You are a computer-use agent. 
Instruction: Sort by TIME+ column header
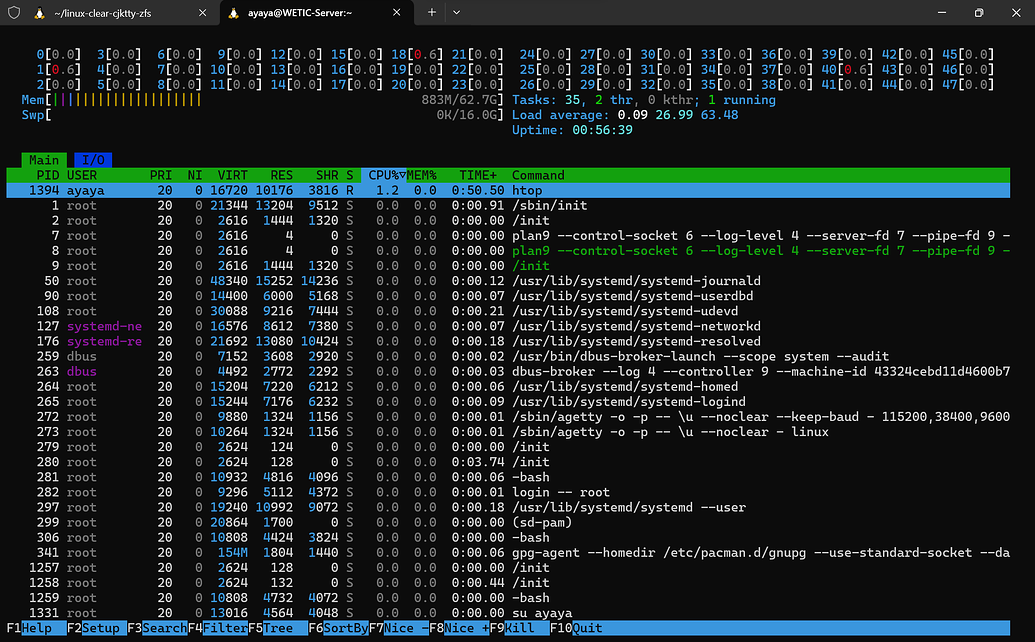pos(478,176)
